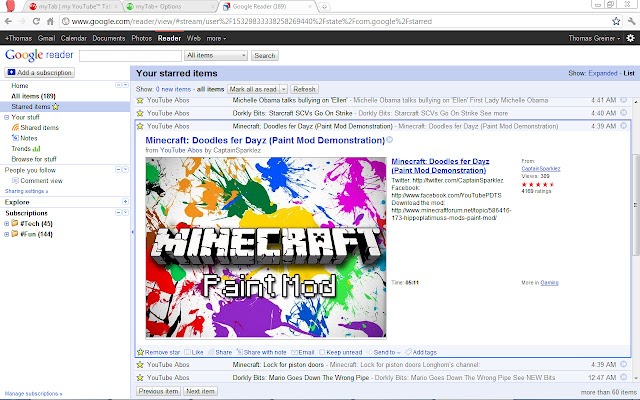
Task: Open the Mark all as read dropdown arrow
Action: point(284,89)
